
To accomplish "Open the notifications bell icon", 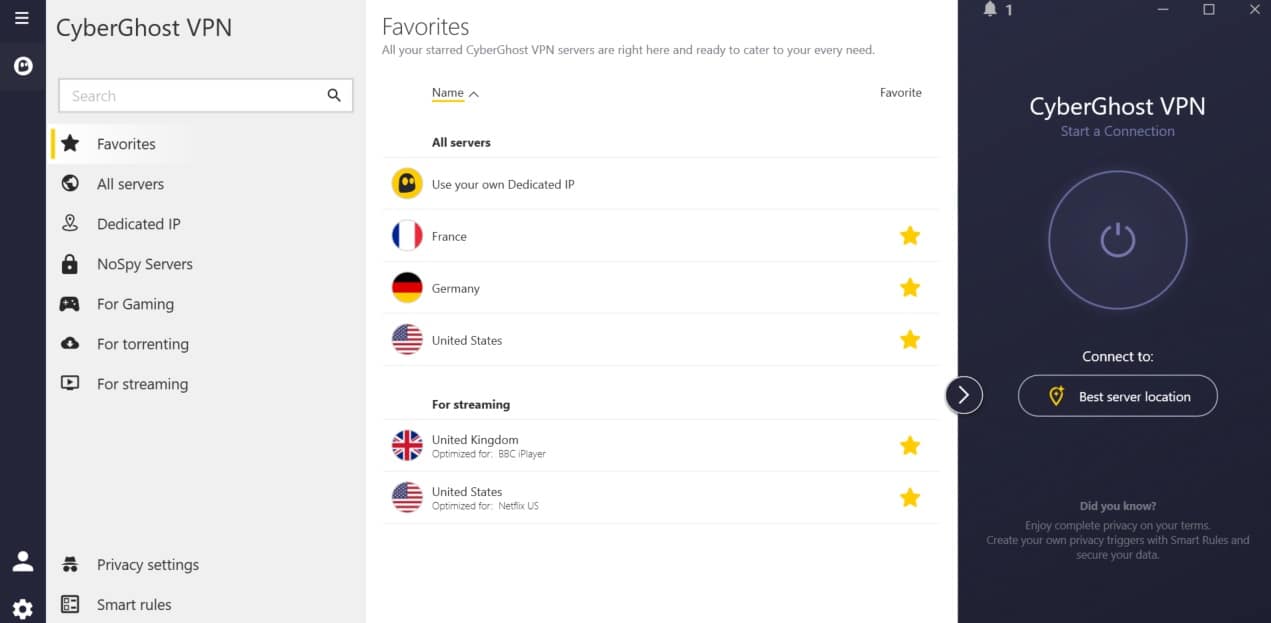I will click(x=990, y=10).
